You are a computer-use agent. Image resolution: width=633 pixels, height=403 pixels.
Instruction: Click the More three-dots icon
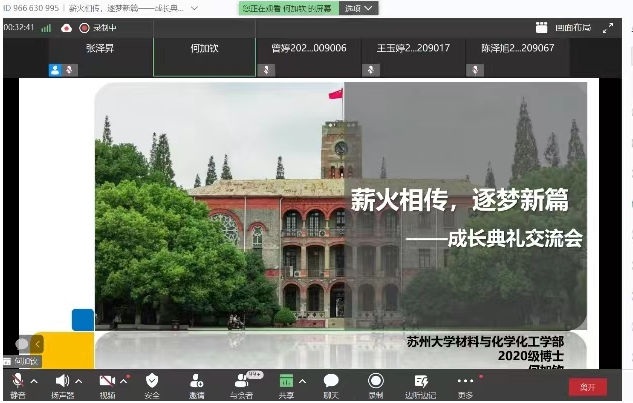[x=465, y=381]
